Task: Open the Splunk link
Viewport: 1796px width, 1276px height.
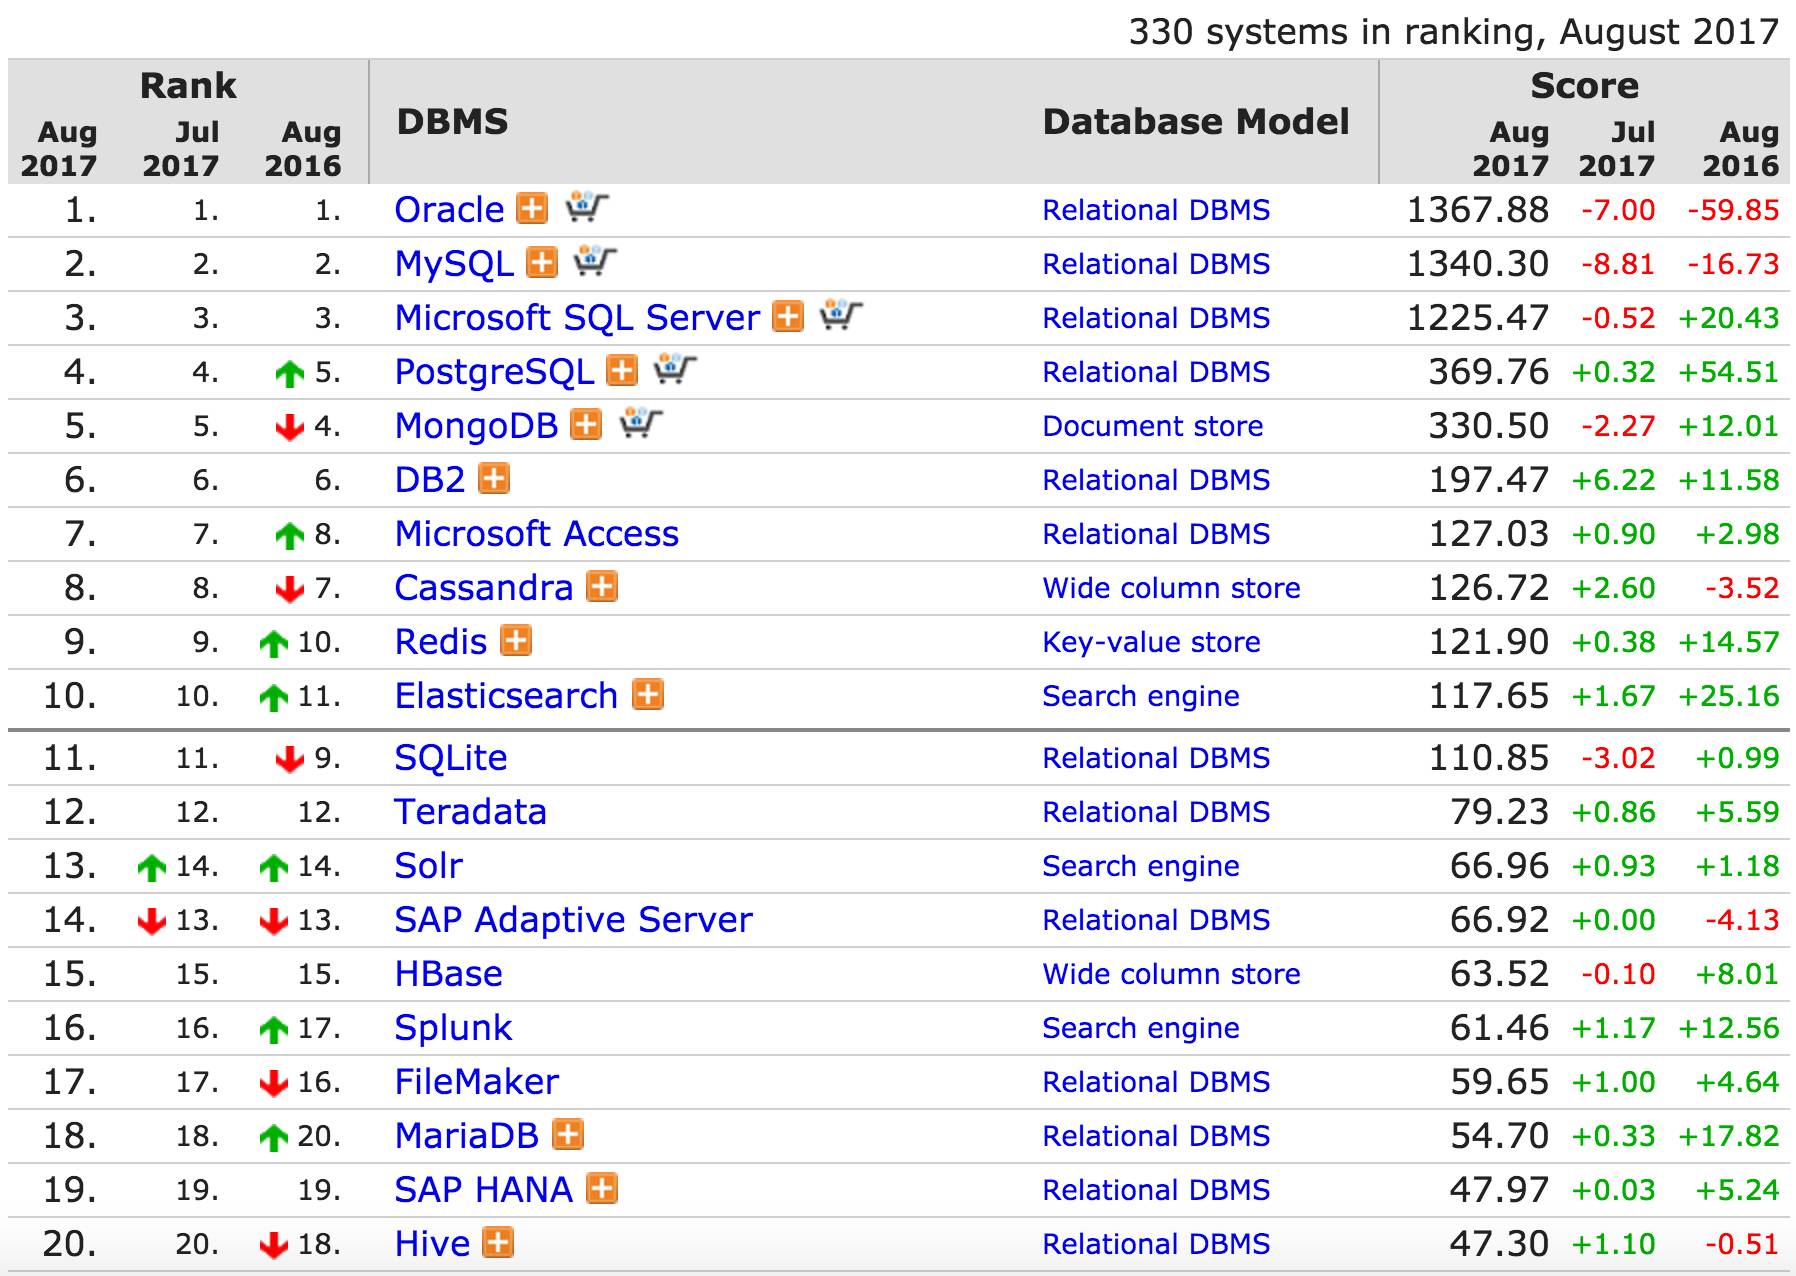Action: [x=453, y=1028]
